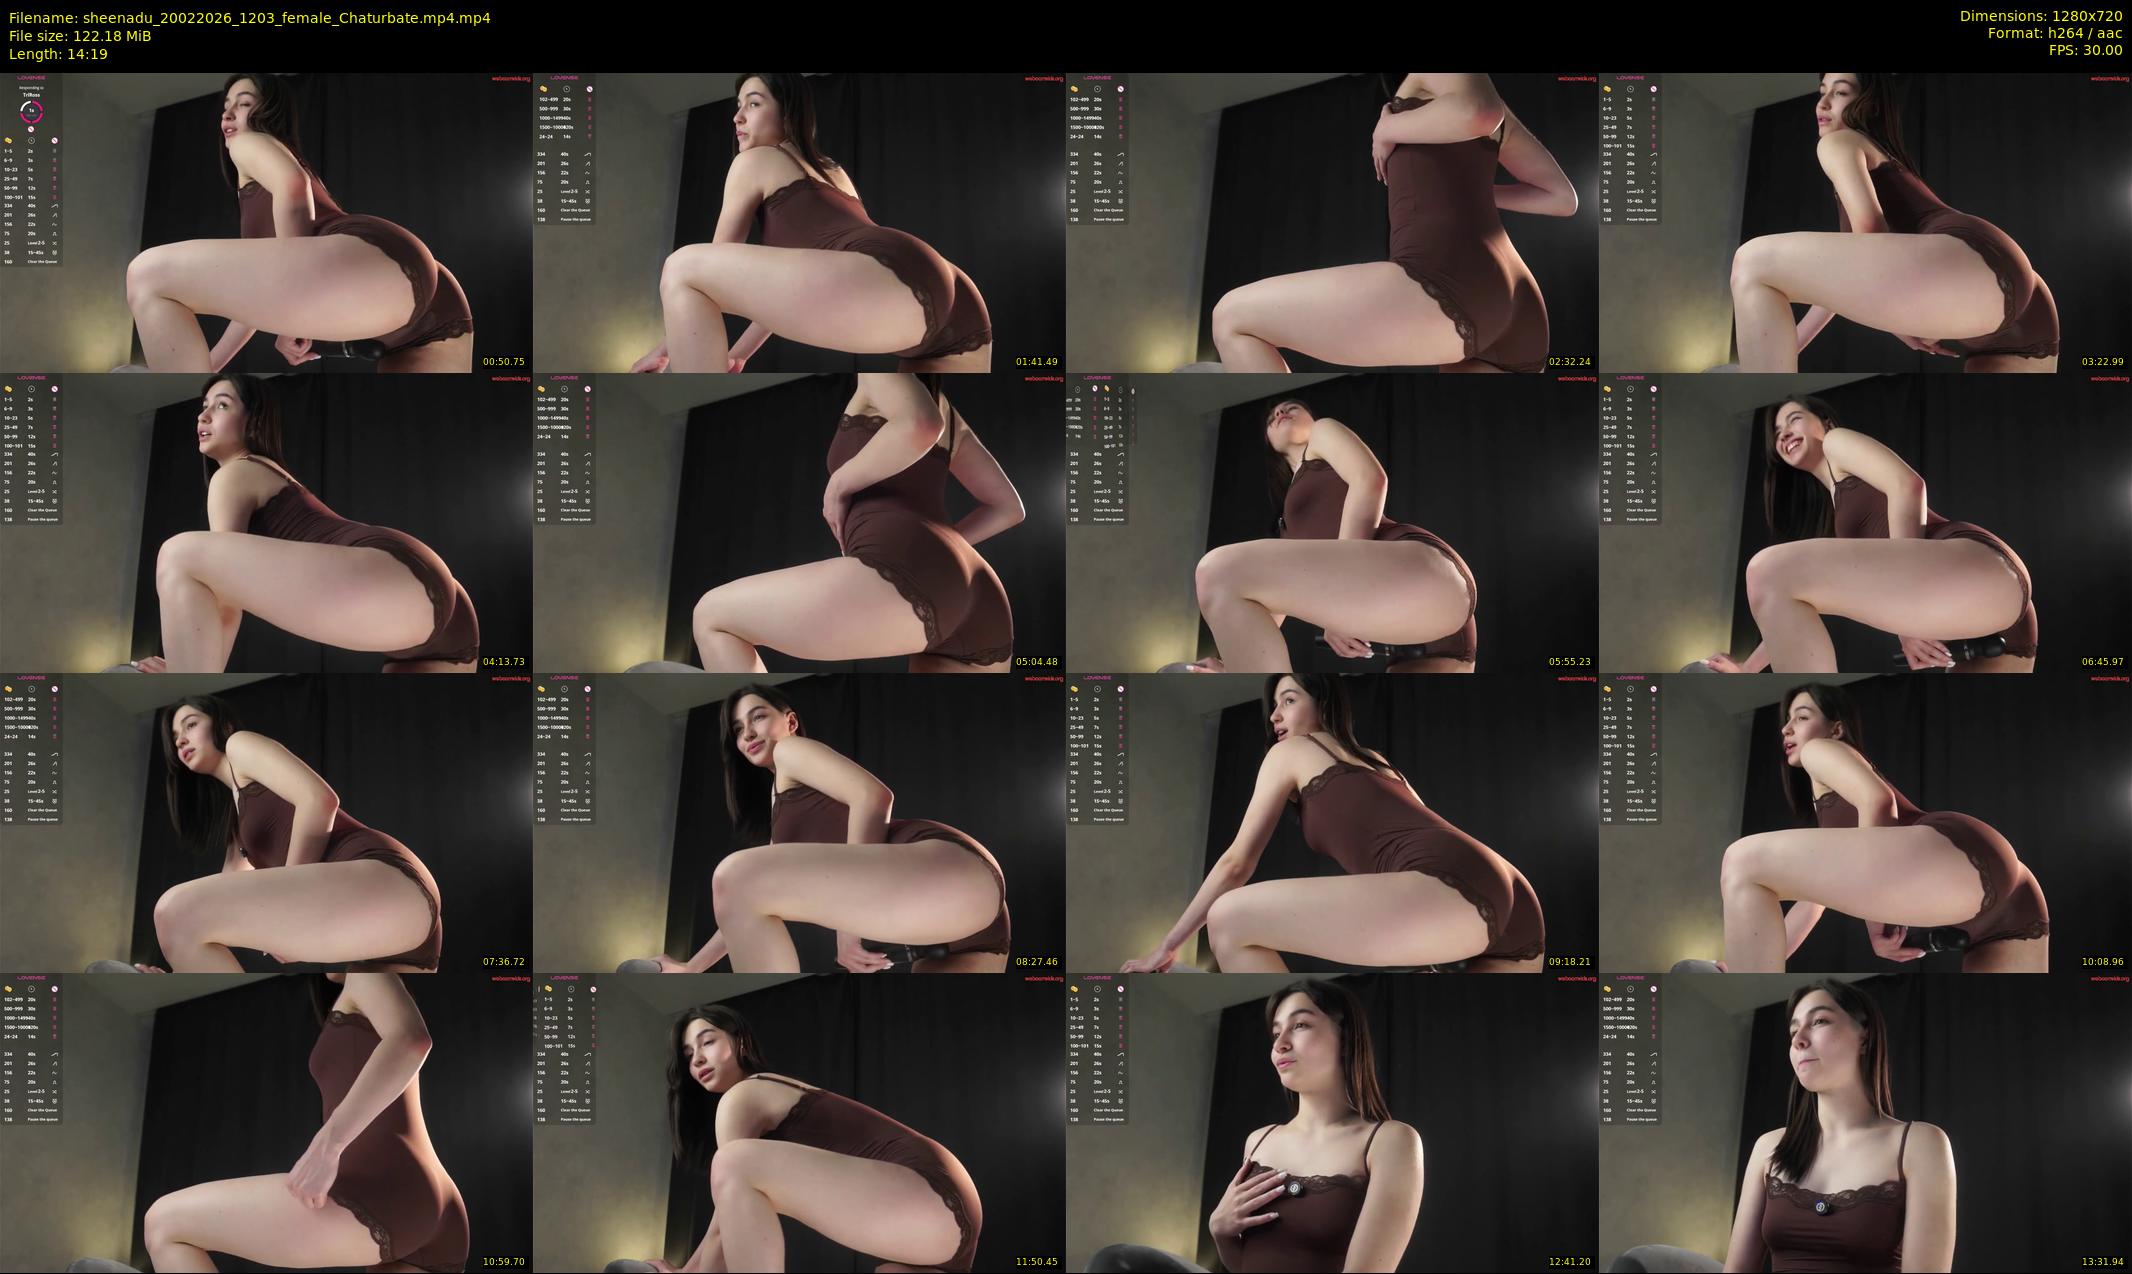Click the 'Format: h264 / aac' text
This screenshot has height=1274, width=2132.
(2055, 34)
